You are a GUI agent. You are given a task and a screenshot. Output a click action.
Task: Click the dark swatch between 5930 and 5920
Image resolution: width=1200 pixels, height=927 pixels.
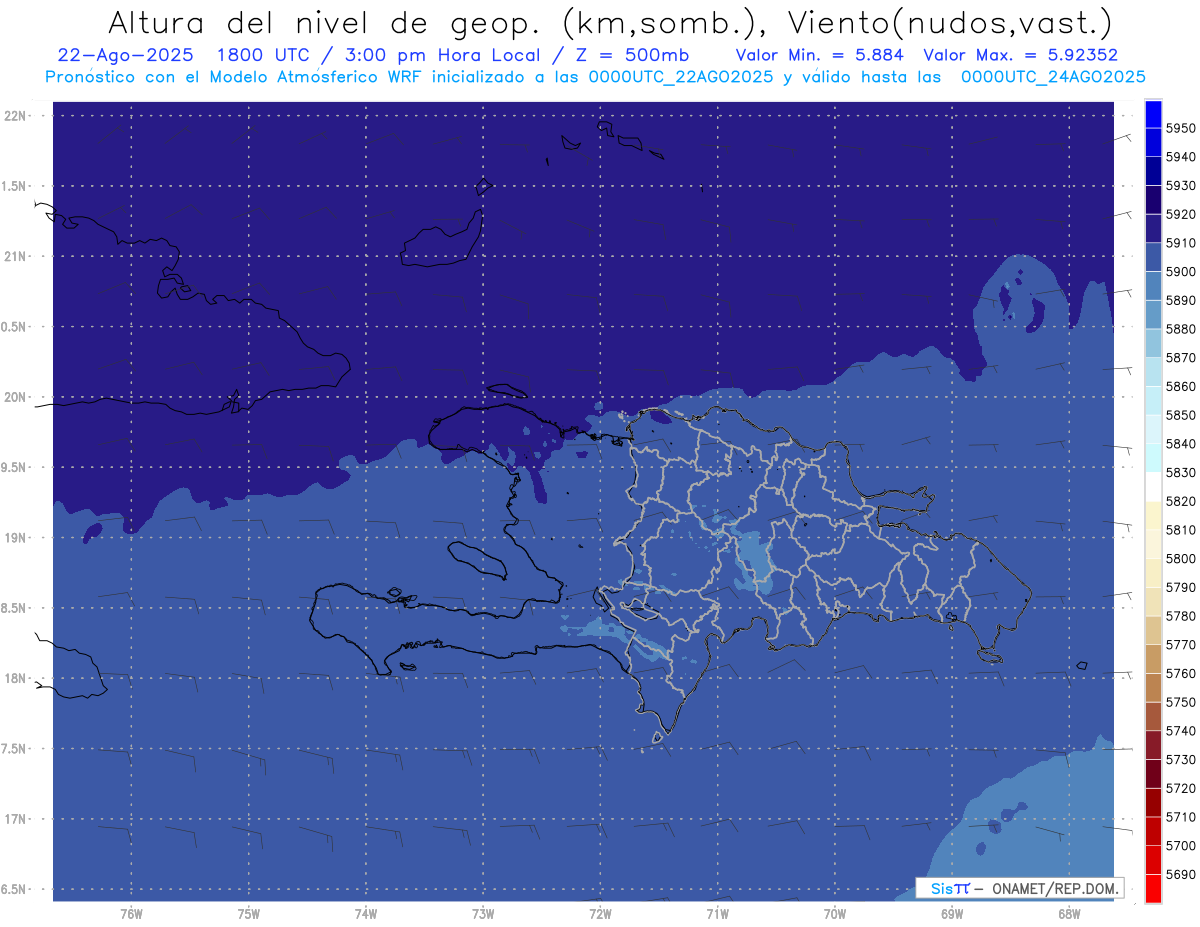pos(1152,200)
